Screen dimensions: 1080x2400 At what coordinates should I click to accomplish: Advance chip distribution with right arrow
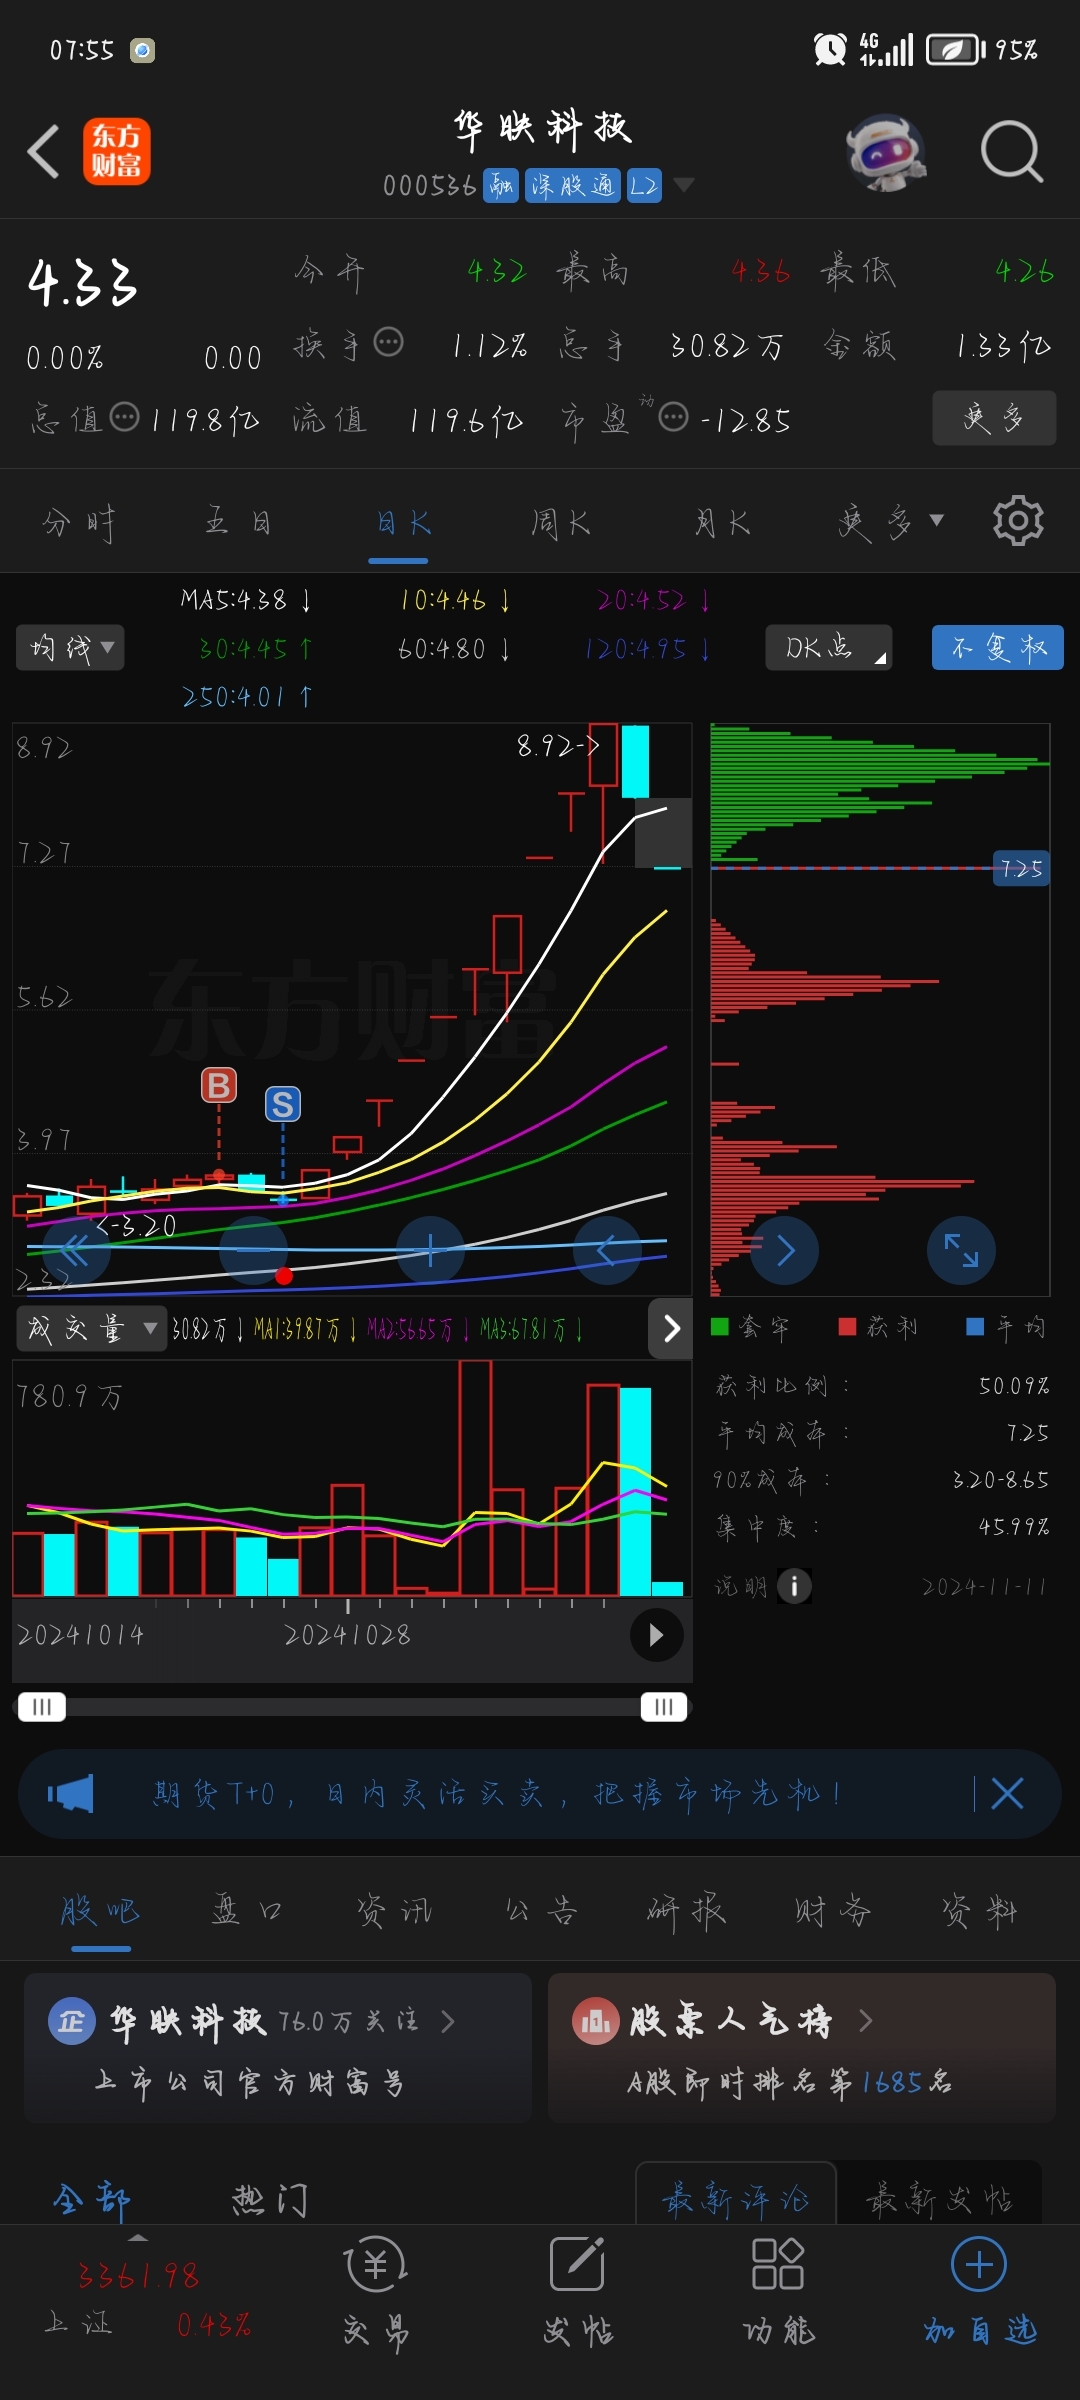point(785,1250)
